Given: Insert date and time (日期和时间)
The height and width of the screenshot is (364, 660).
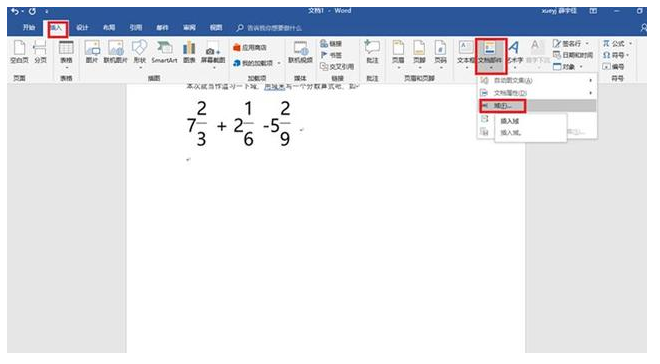Looking at the screenshot, I should coord(573,55).
